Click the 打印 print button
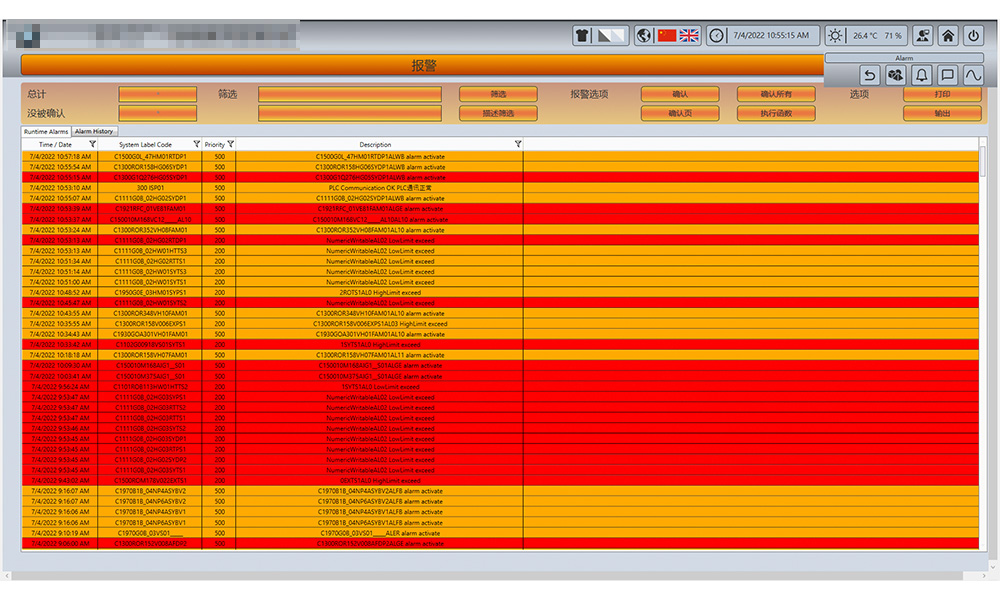The width and height of the screenshot is (1000, 600). click(x=942, y=94)
